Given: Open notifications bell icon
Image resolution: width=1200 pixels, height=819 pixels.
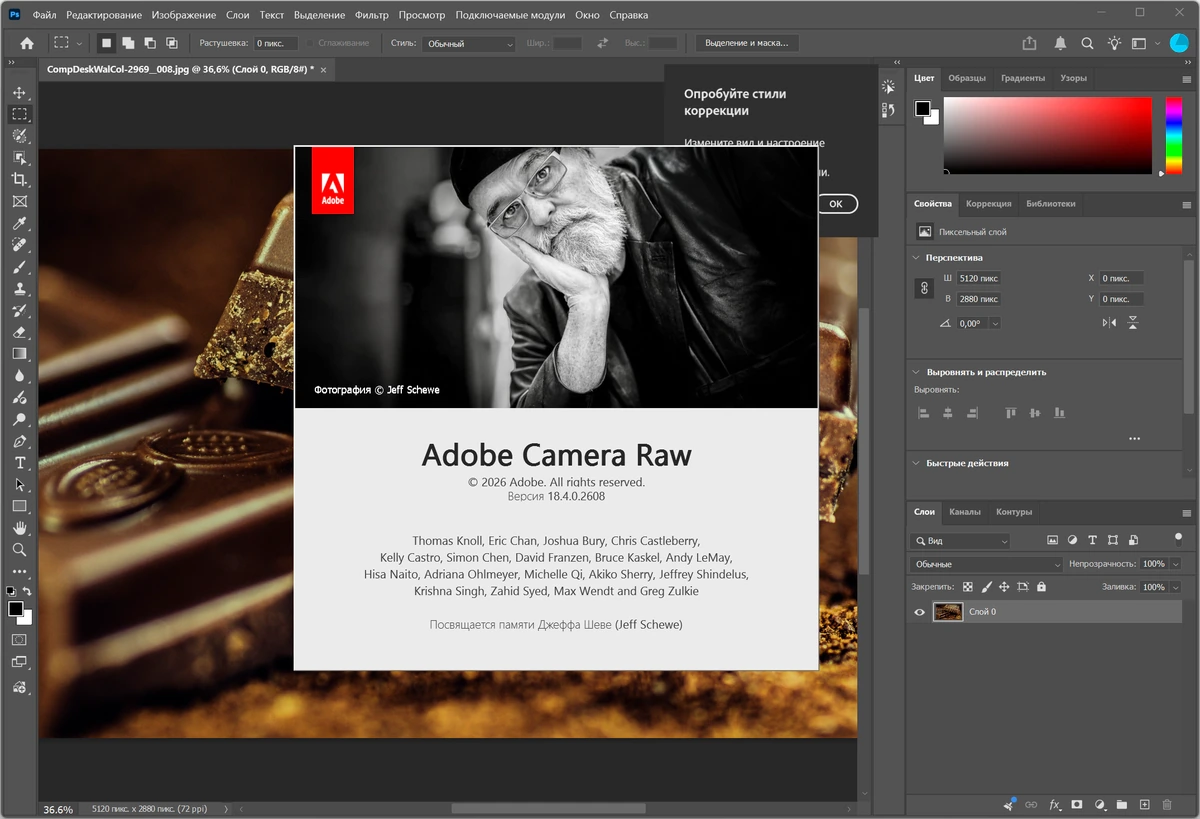Looking at the screenshot, I should coord(1059,43).
